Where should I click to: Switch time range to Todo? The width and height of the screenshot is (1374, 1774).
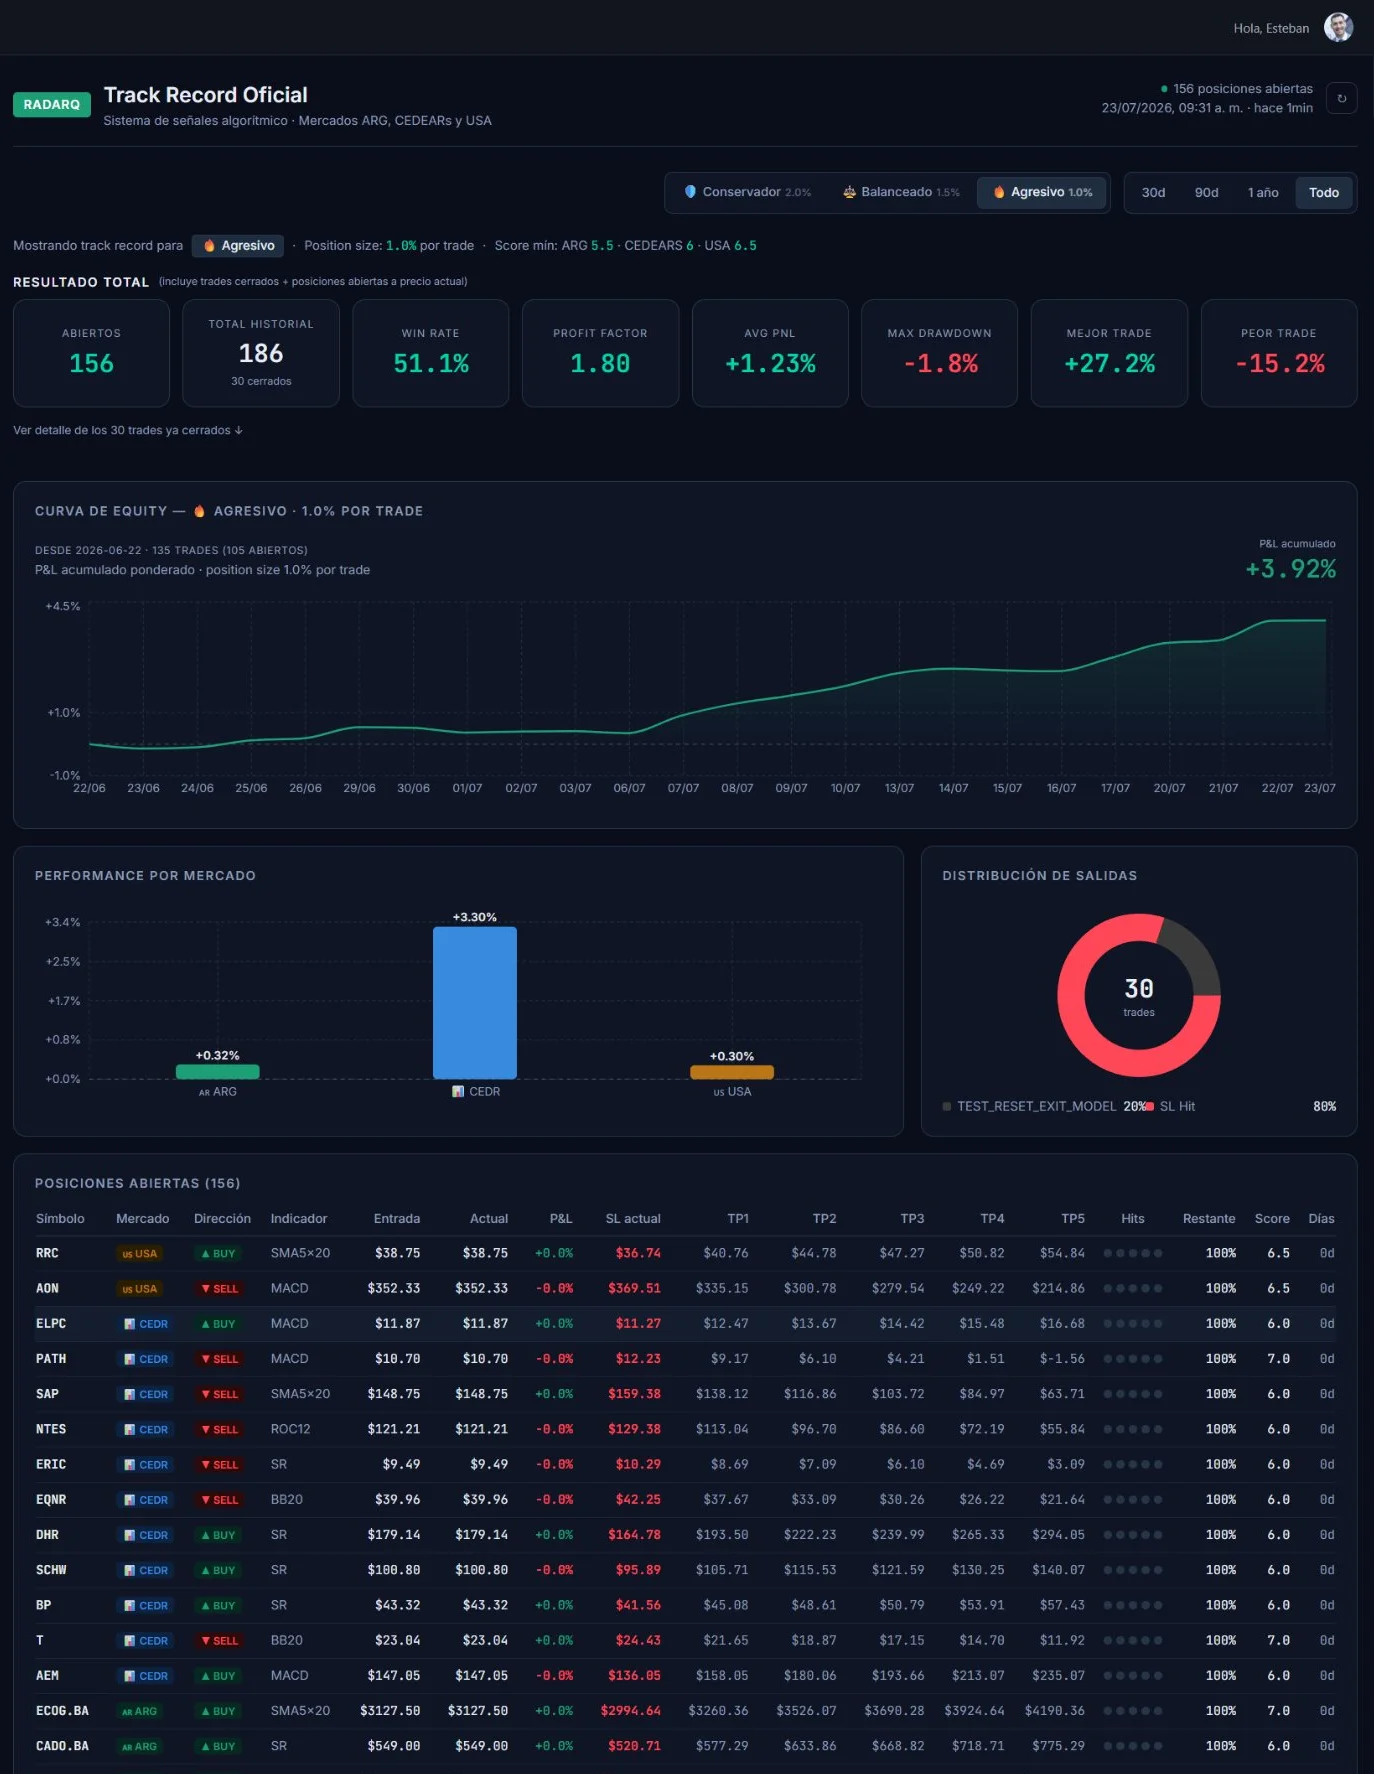(x=1324, y=192)
